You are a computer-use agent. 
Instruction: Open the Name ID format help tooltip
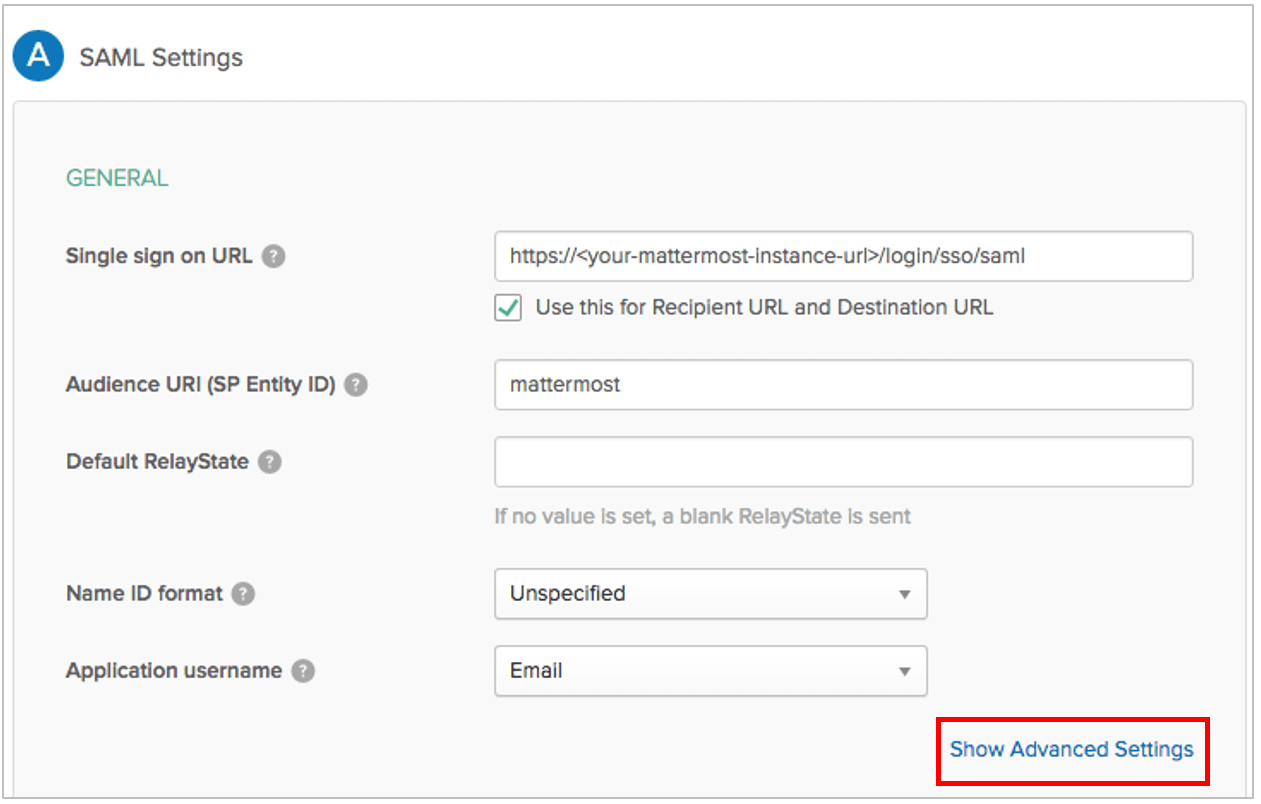coord(242,593)
